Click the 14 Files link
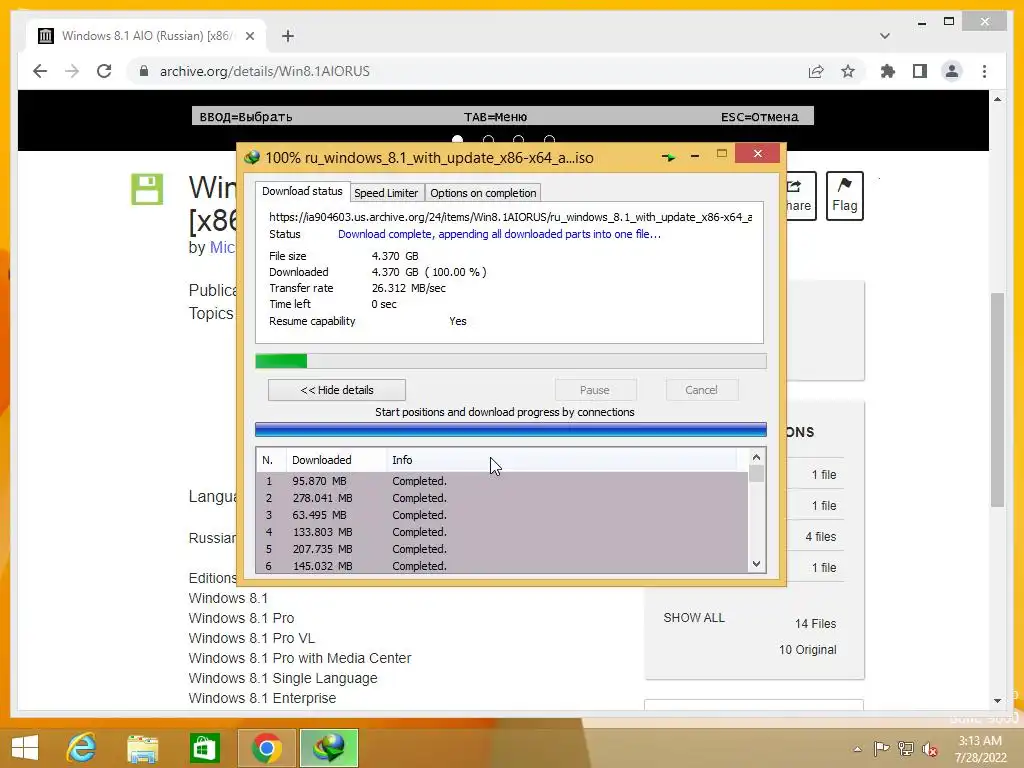The width and height of the screenshot is (1024, 768). 815,624
